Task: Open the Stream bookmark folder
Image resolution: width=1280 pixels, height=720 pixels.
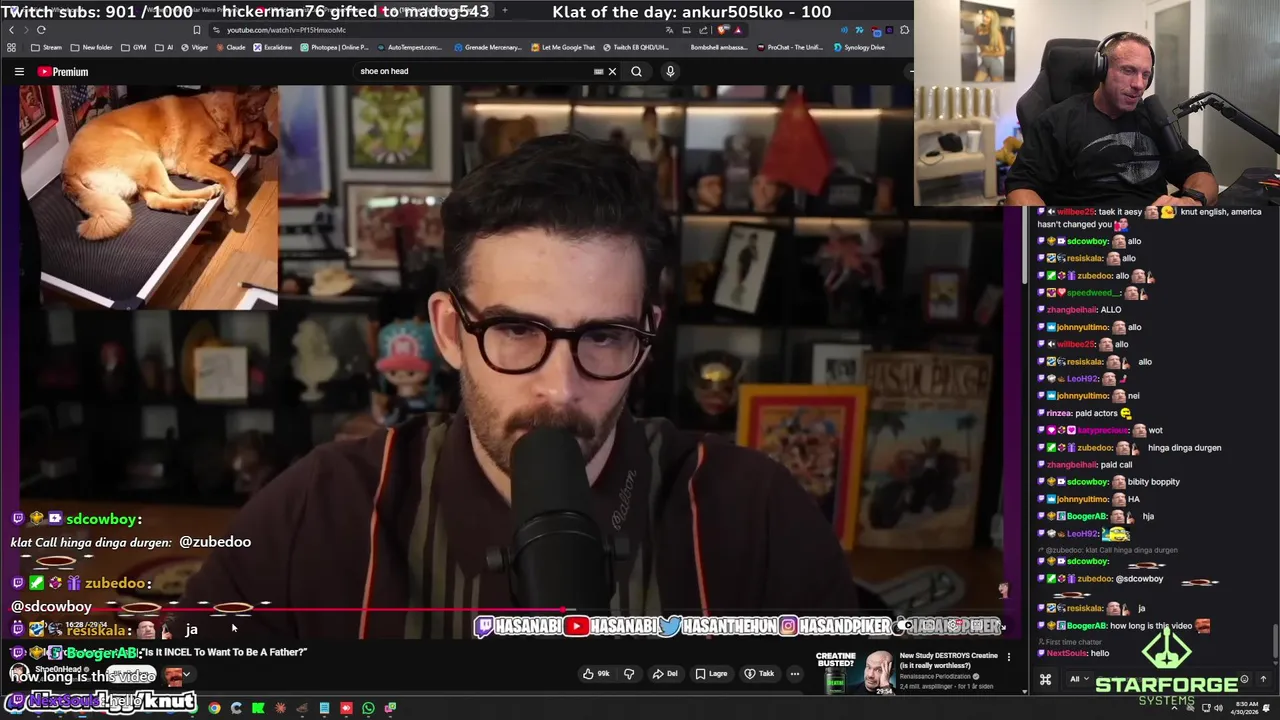Action: pyautogui.click(x=47, y=47)
